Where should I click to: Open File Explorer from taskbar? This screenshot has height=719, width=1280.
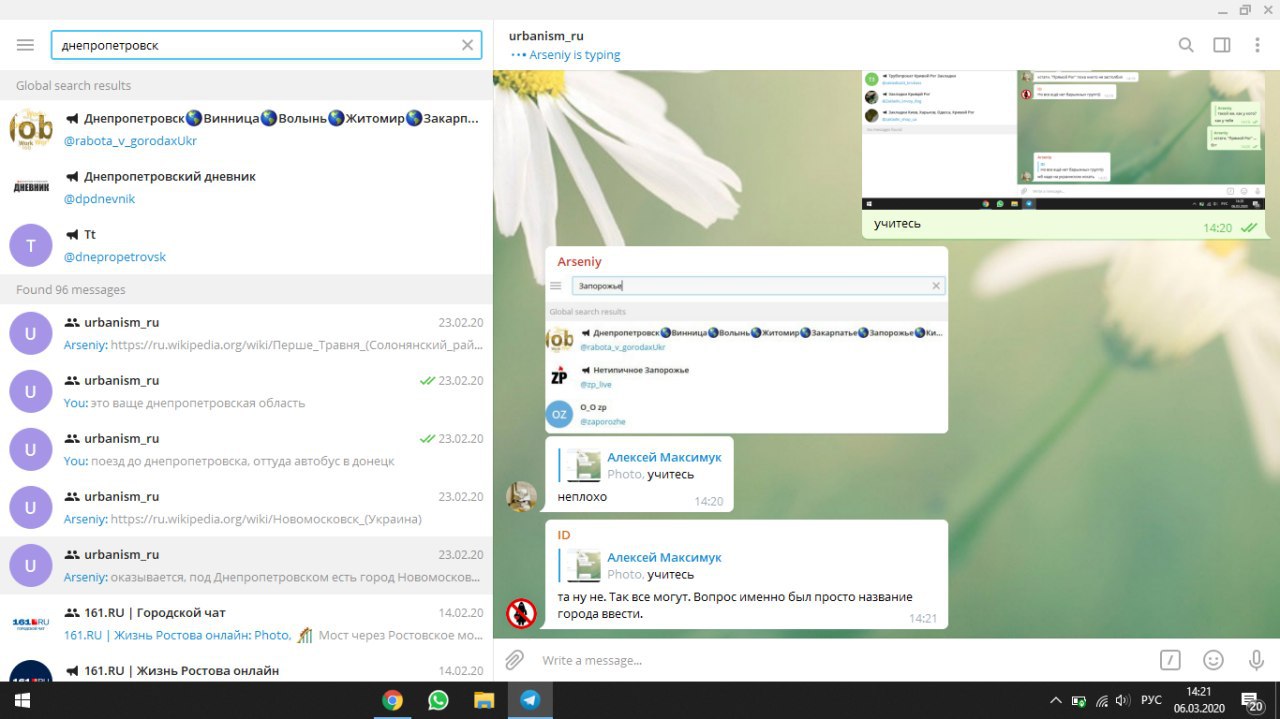coord(484,701)
